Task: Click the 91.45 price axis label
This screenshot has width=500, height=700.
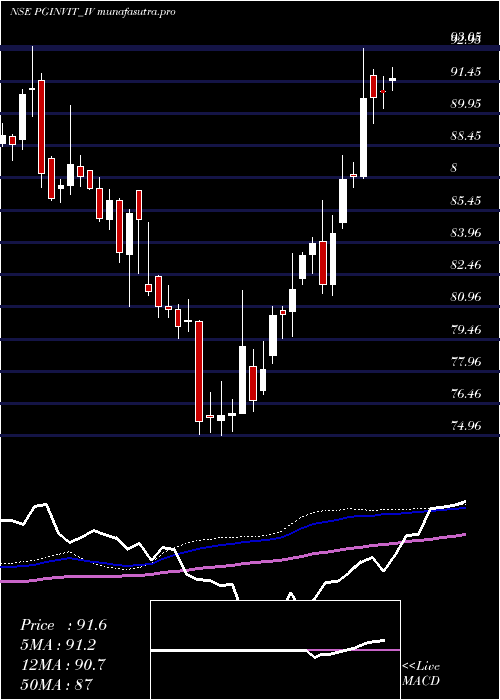Action: click(x=466, y=71)
